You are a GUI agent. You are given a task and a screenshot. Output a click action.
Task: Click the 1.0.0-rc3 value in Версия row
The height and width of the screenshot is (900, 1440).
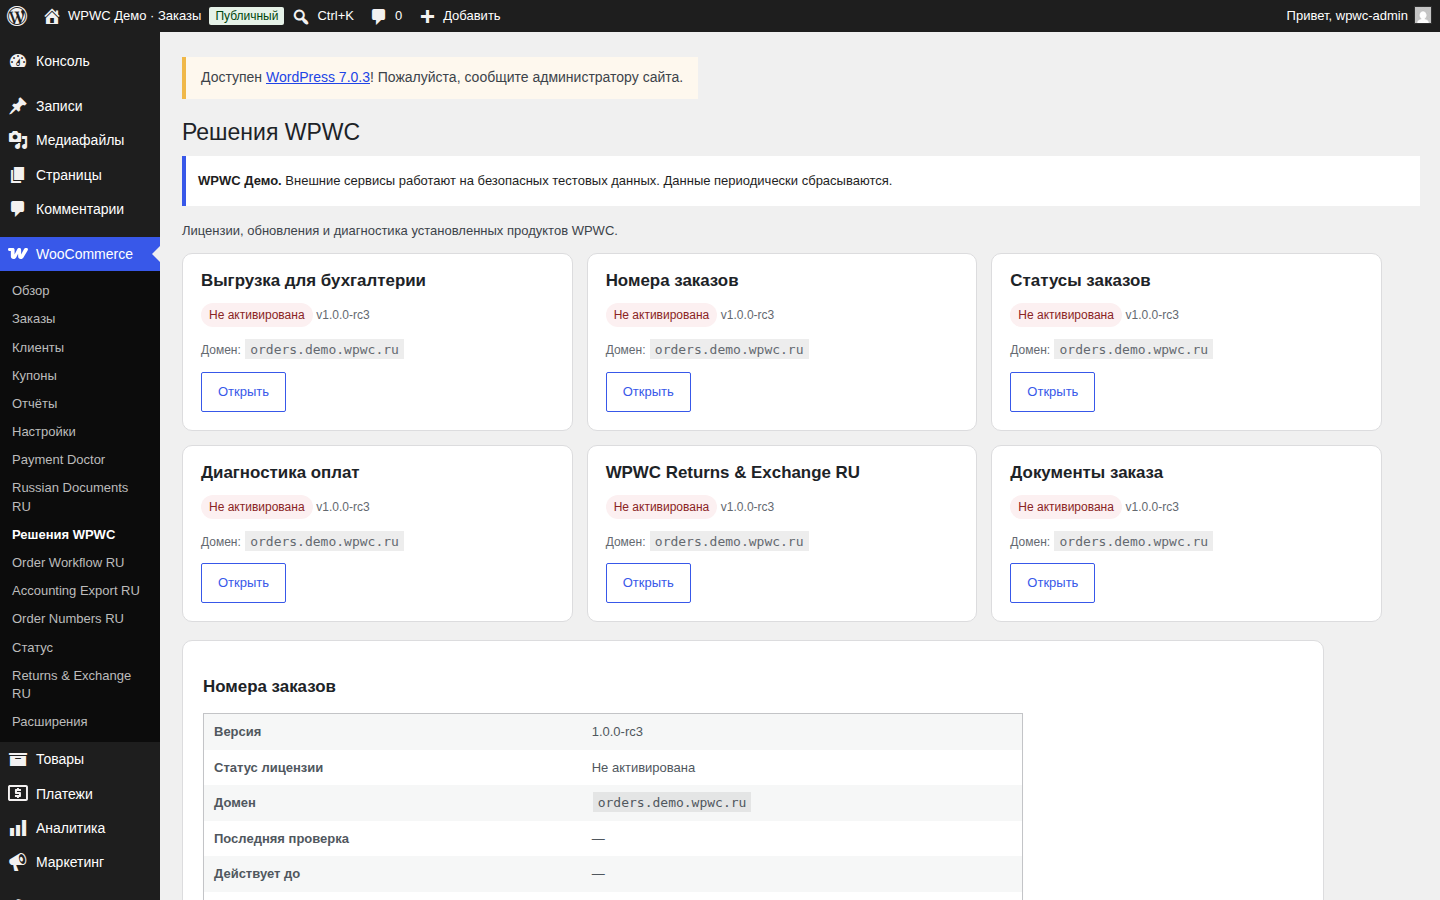(617, 732)
